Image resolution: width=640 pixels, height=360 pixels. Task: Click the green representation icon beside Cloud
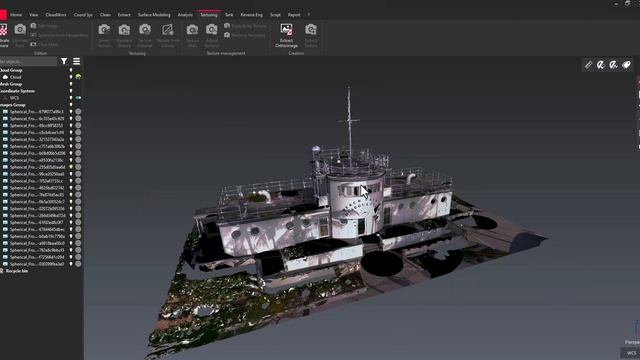tap(78, 77)
